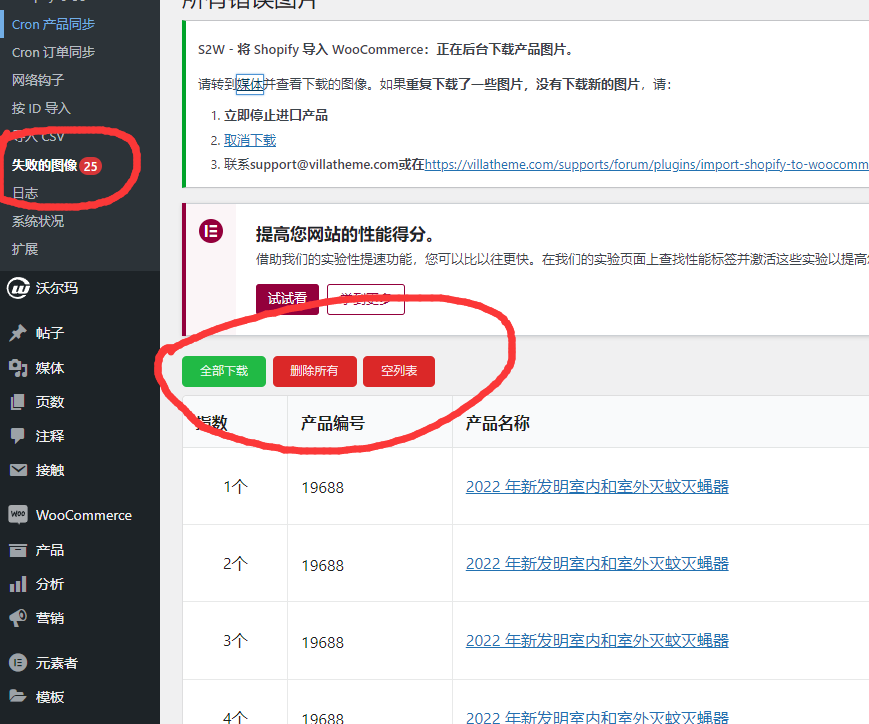Click the Elementor icon beside 元素者

coord(18,662)
